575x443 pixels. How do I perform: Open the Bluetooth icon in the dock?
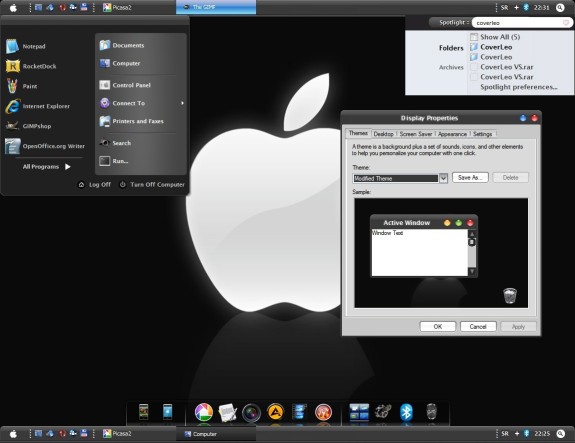click(406, 412)
